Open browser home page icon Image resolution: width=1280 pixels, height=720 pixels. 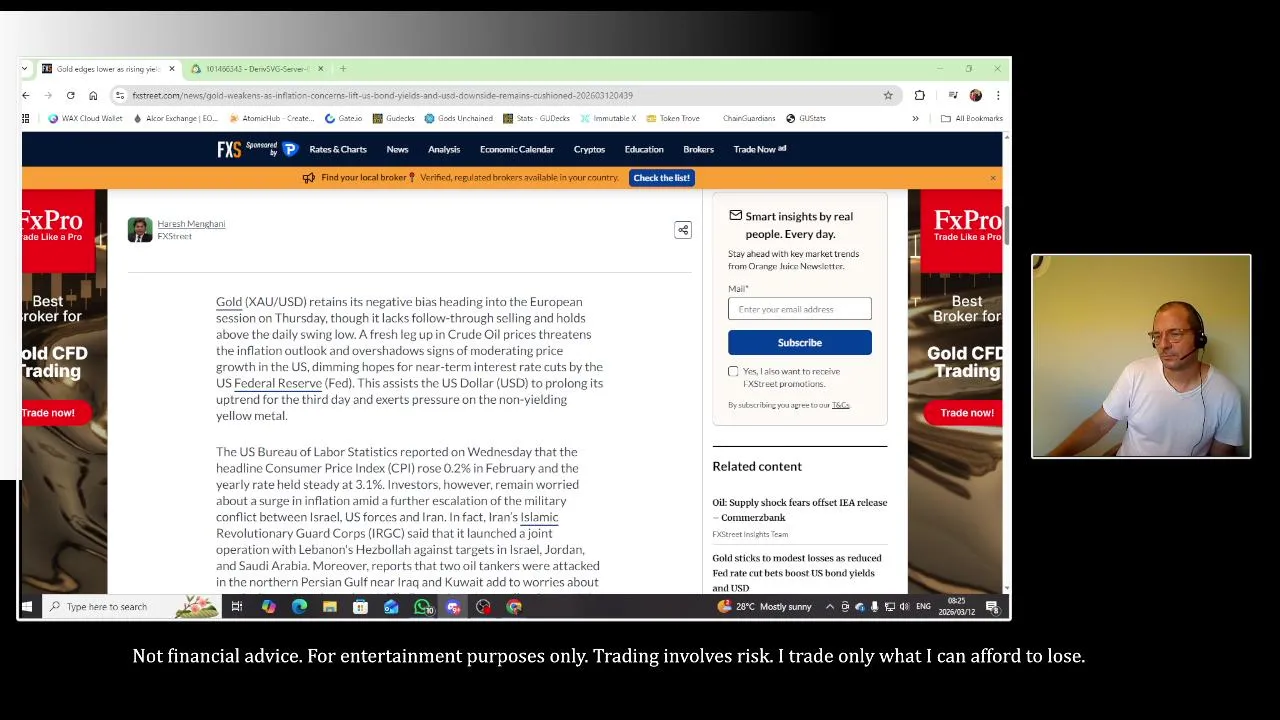pyautogui.click(x=93, y=95)
